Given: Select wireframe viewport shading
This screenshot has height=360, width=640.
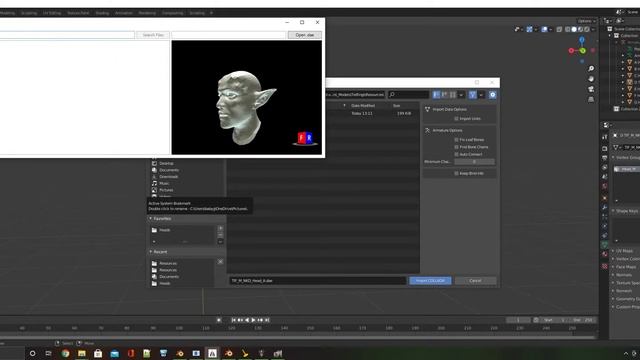Looking at the screenshot, I should pyautogui.click(x=568, y=29).
